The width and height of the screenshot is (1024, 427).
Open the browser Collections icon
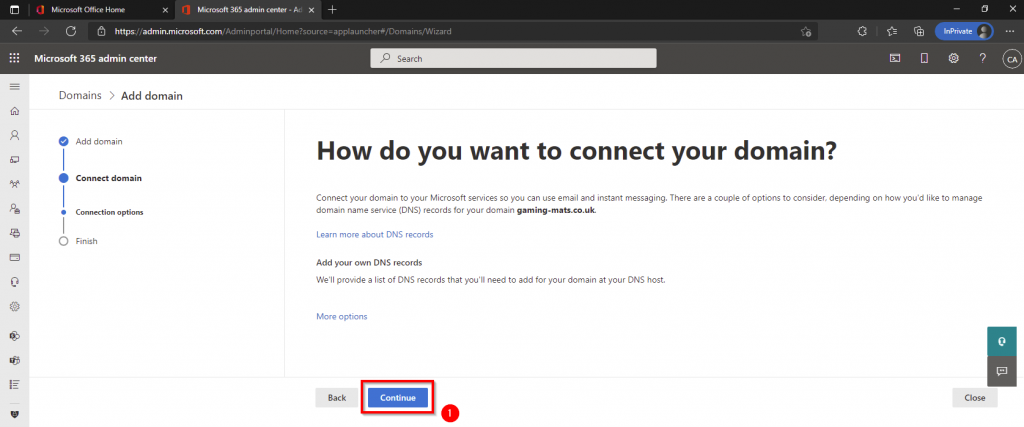click(919, 31)
